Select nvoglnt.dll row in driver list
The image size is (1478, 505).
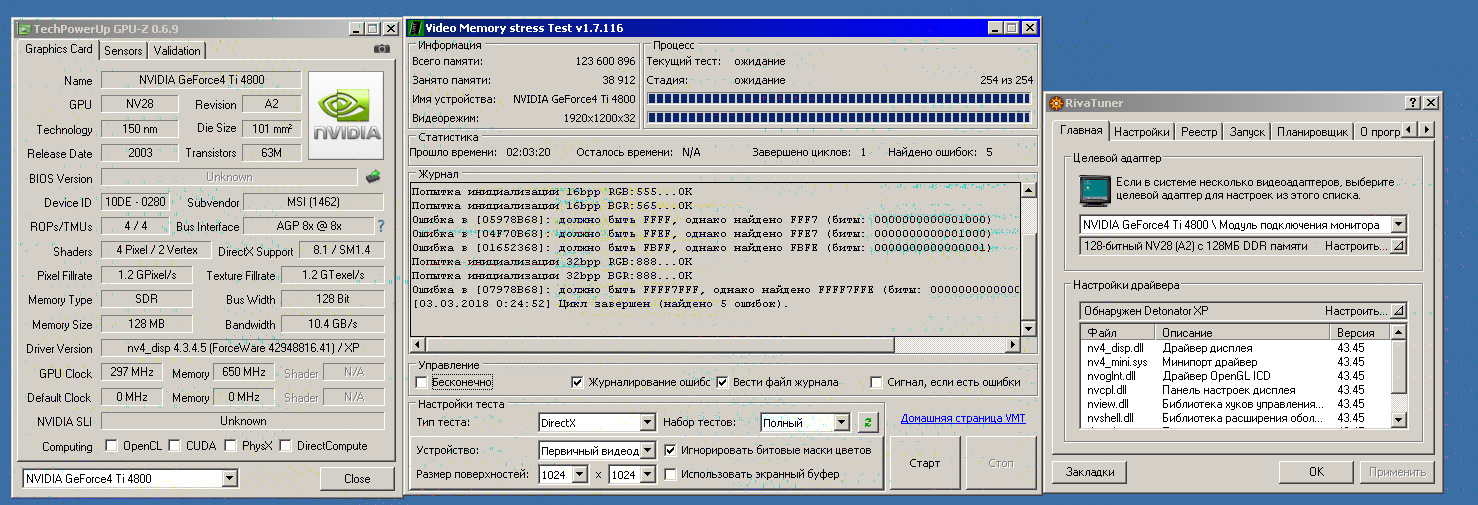point(1236,376)
